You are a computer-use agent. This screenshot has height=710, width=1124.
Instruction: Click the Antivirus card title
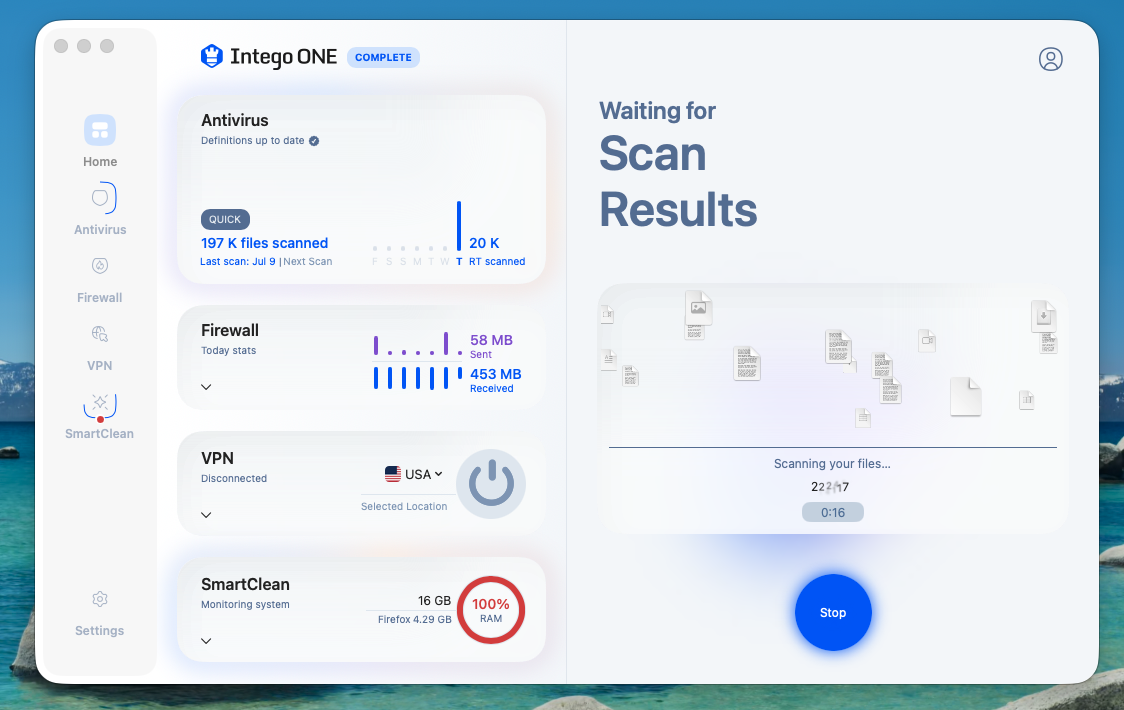[235, 120]
